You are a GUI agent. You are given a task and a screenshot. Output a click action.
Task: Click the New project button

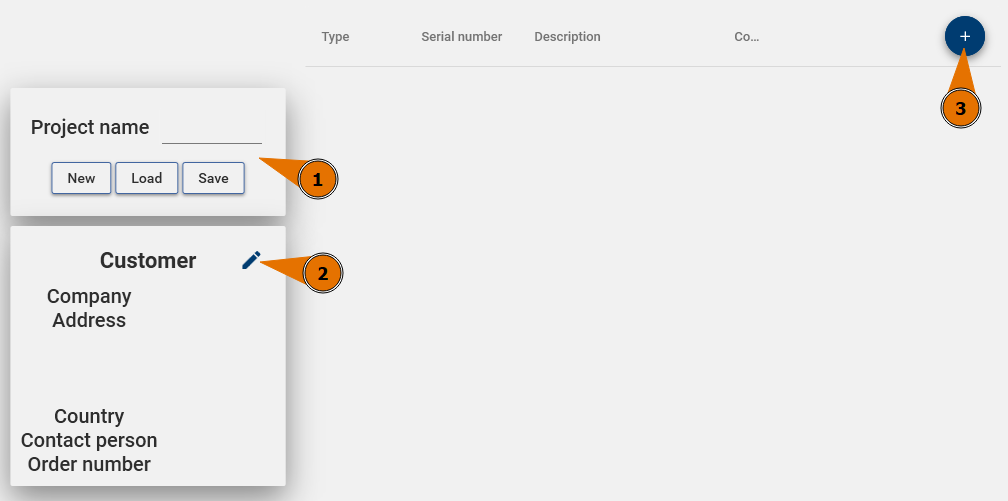coord(81,178)
